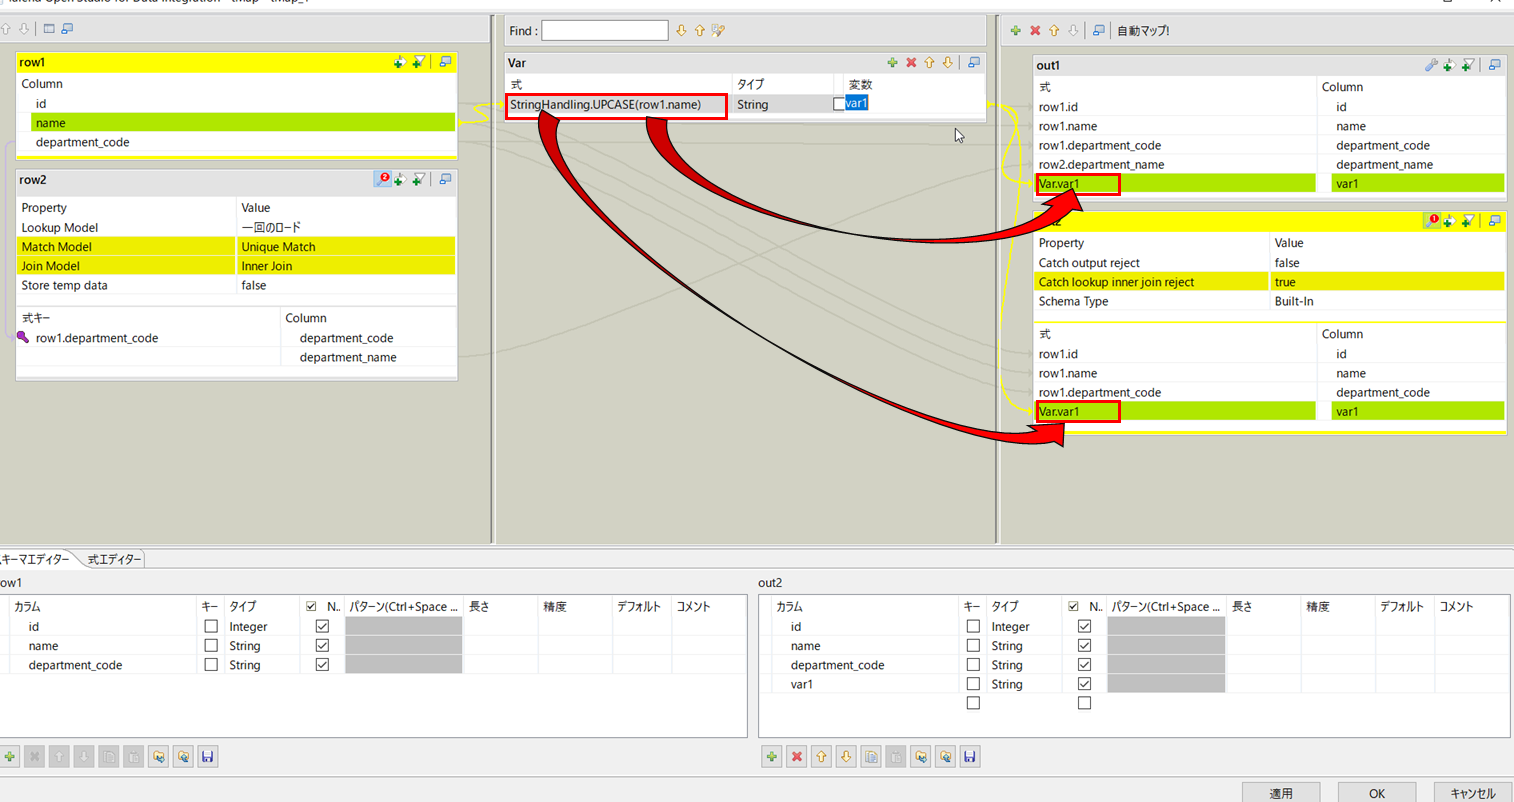Toggle the nullable checkbox for row1 department_code
The width and height of the screenshot is (1514, 802).
322,665
